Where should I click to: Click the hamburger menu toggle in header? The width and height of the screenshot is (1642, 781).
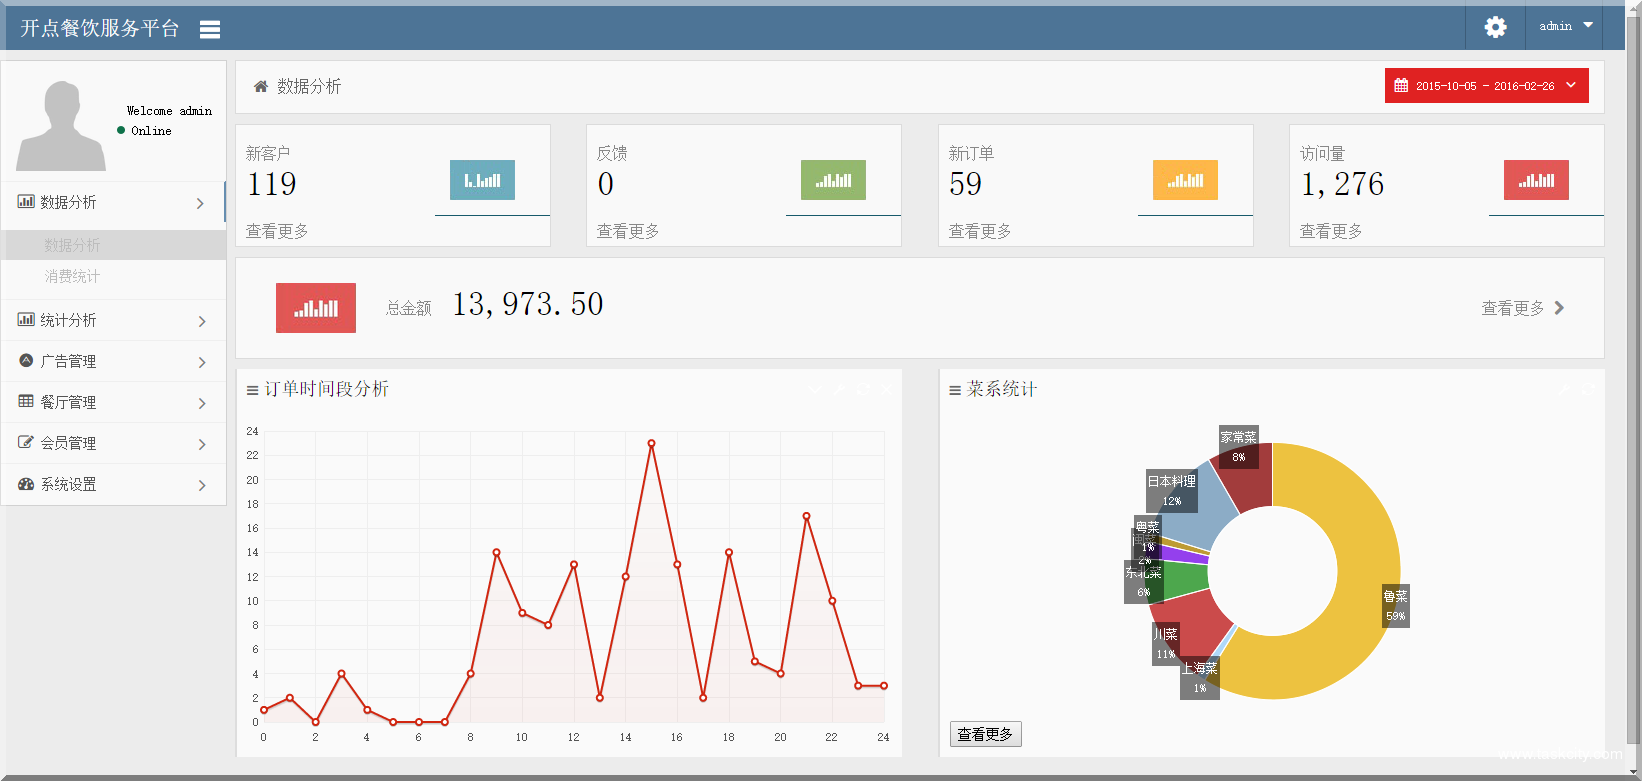[209, 29]
